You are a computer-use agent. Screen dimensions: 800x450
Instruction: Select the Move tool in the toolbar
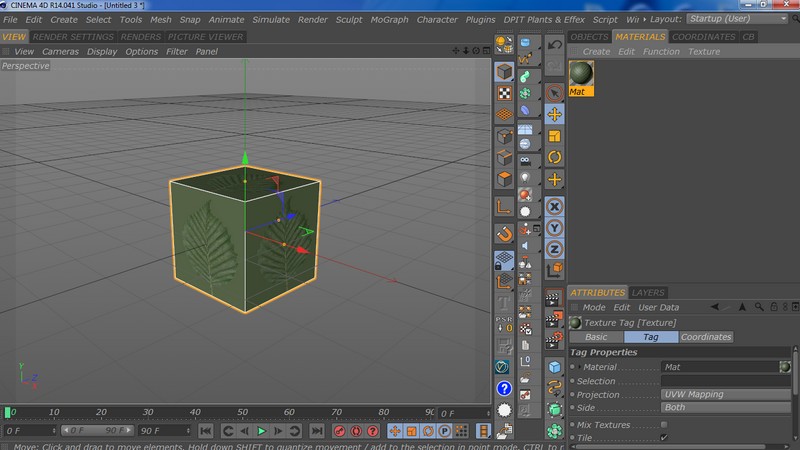click(x=554, y=114)
